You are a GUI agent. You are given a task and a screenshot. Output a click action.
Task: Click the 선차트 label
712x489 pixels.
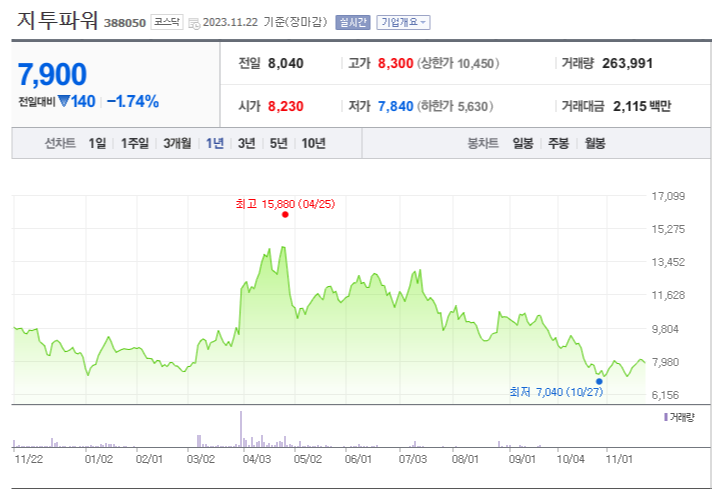(60, 143)
